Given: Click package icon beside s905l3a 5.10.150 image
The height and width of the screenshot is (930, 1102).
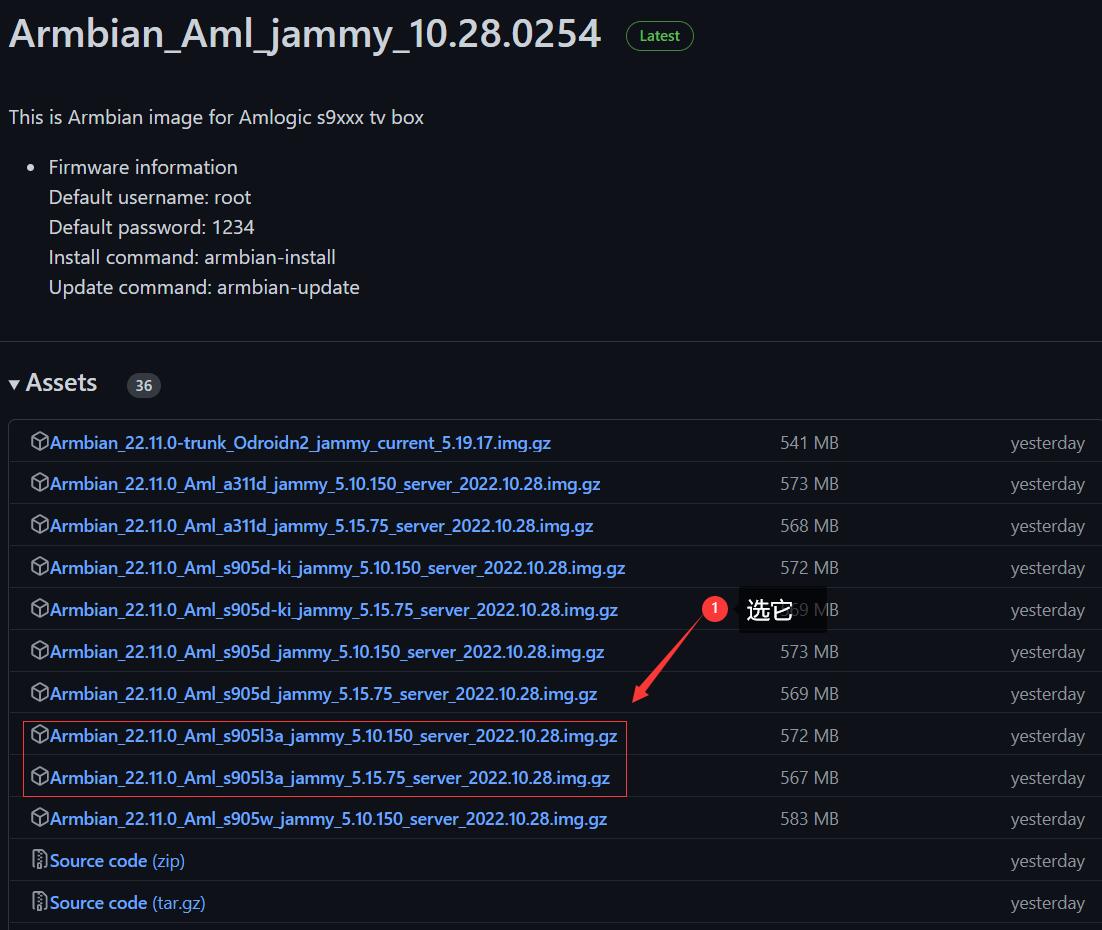Looking at the screenshot, I should [40, 735].
